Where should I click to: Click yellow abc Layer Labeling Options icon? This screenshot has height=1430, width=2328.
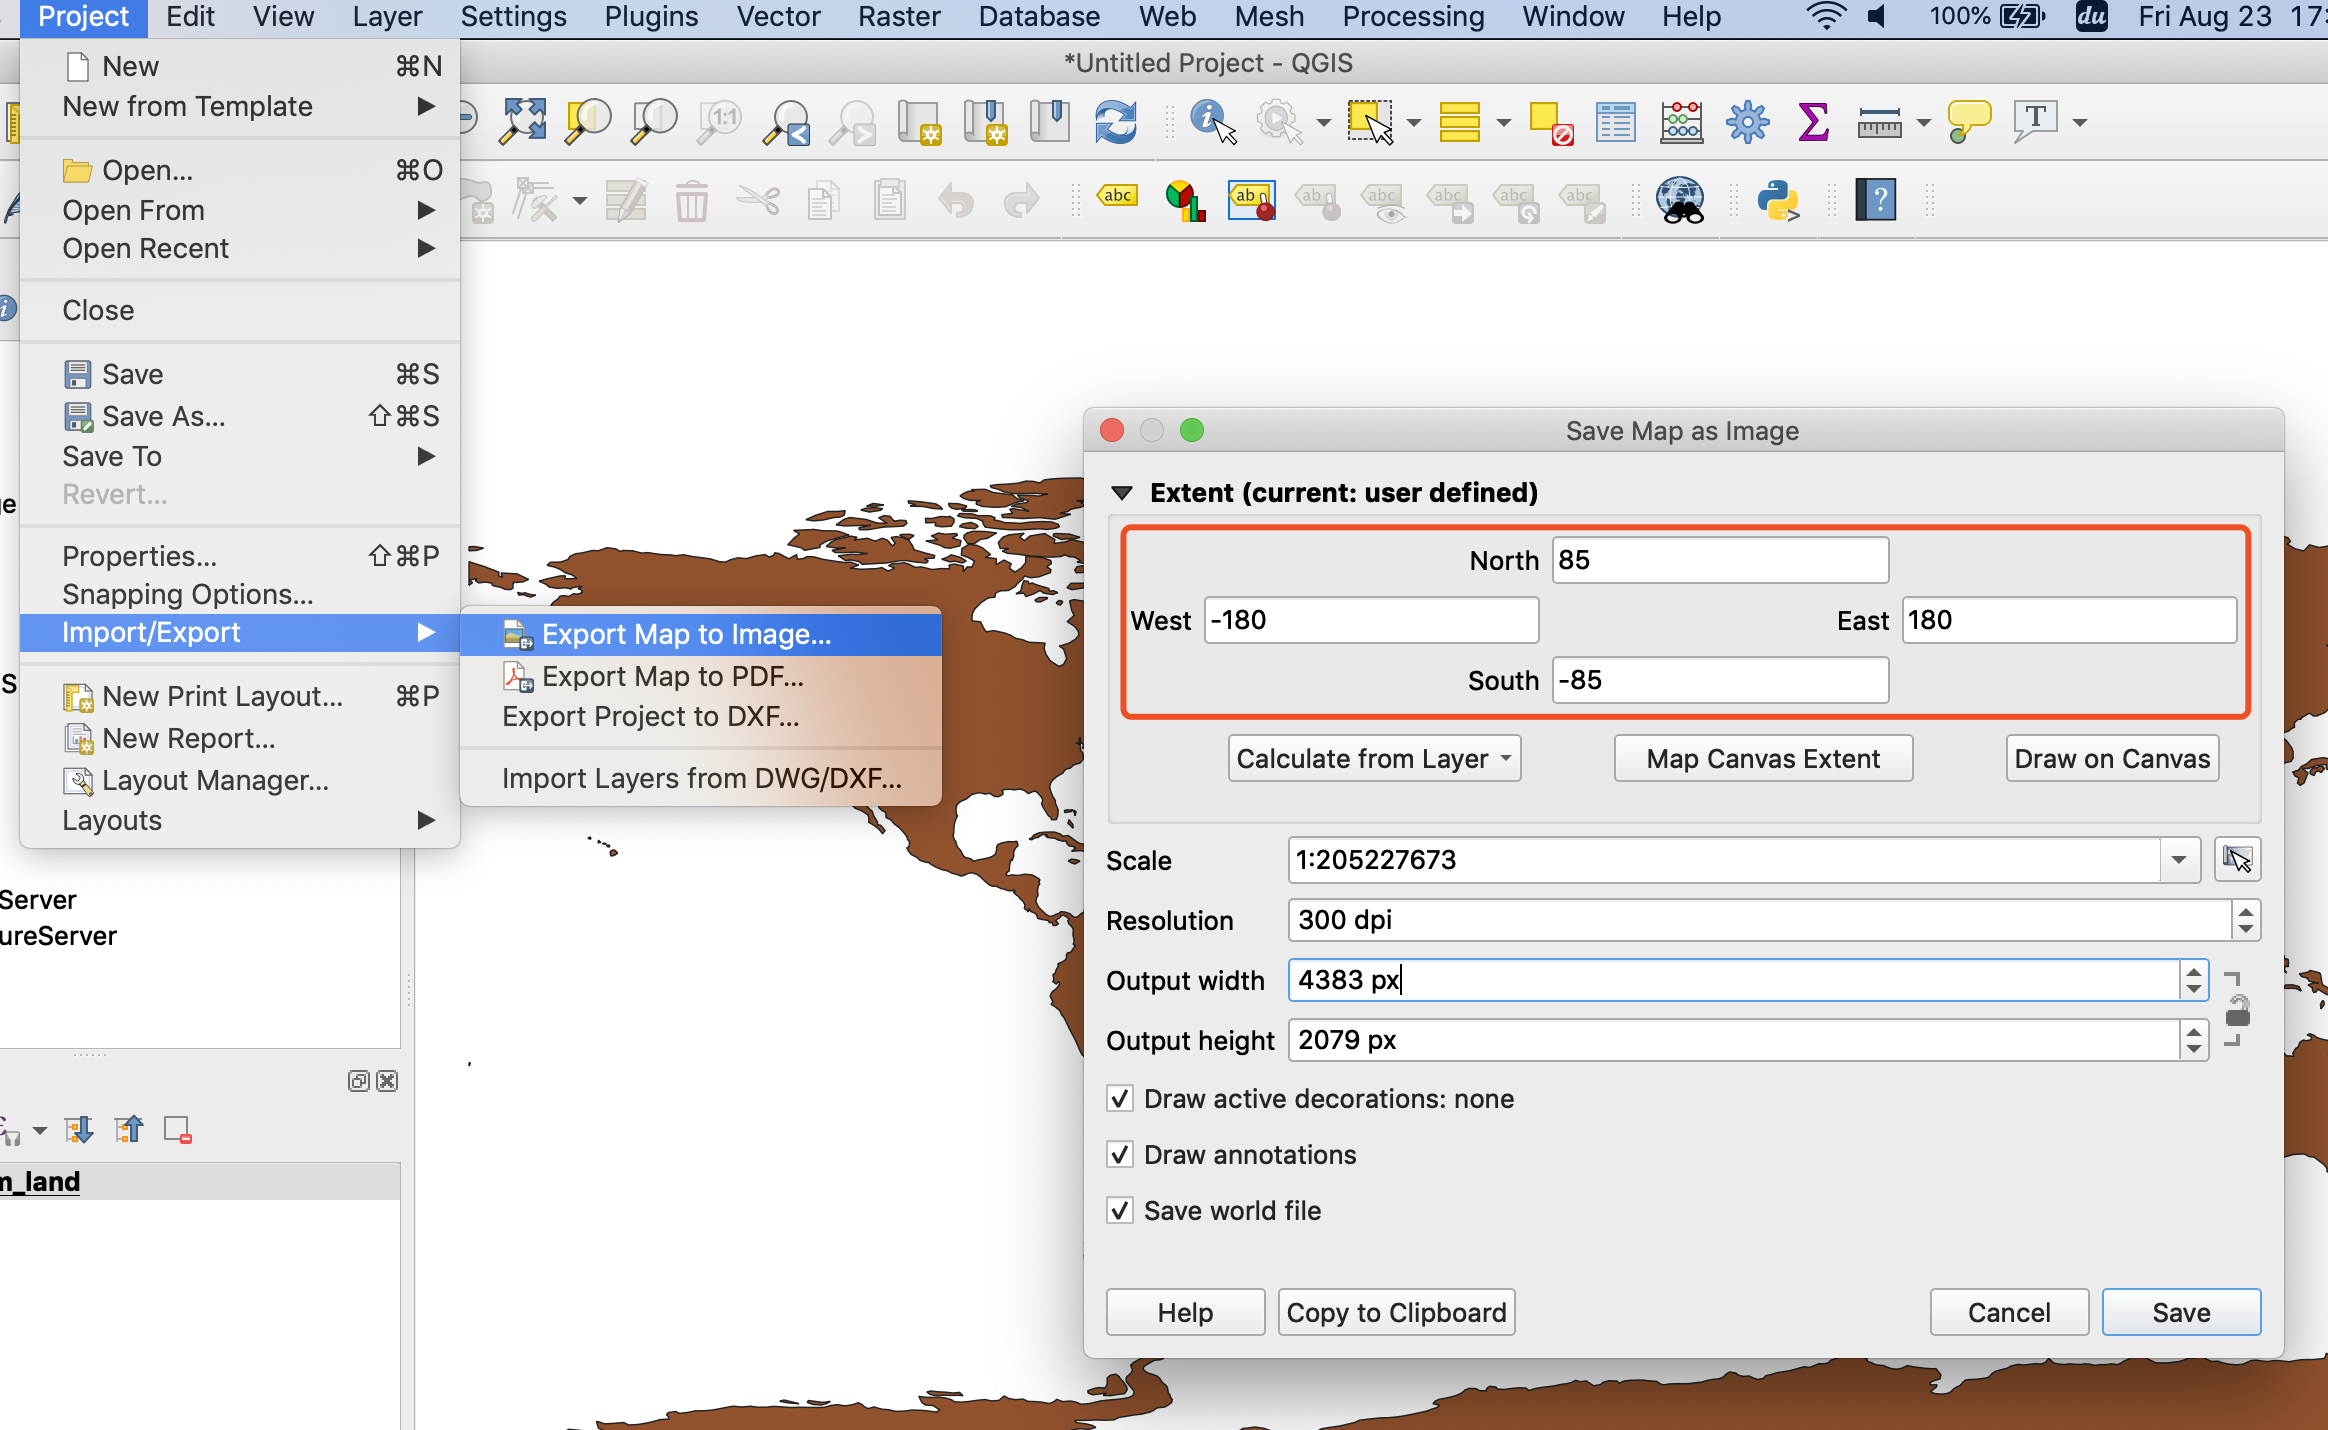pos(1118,198)
